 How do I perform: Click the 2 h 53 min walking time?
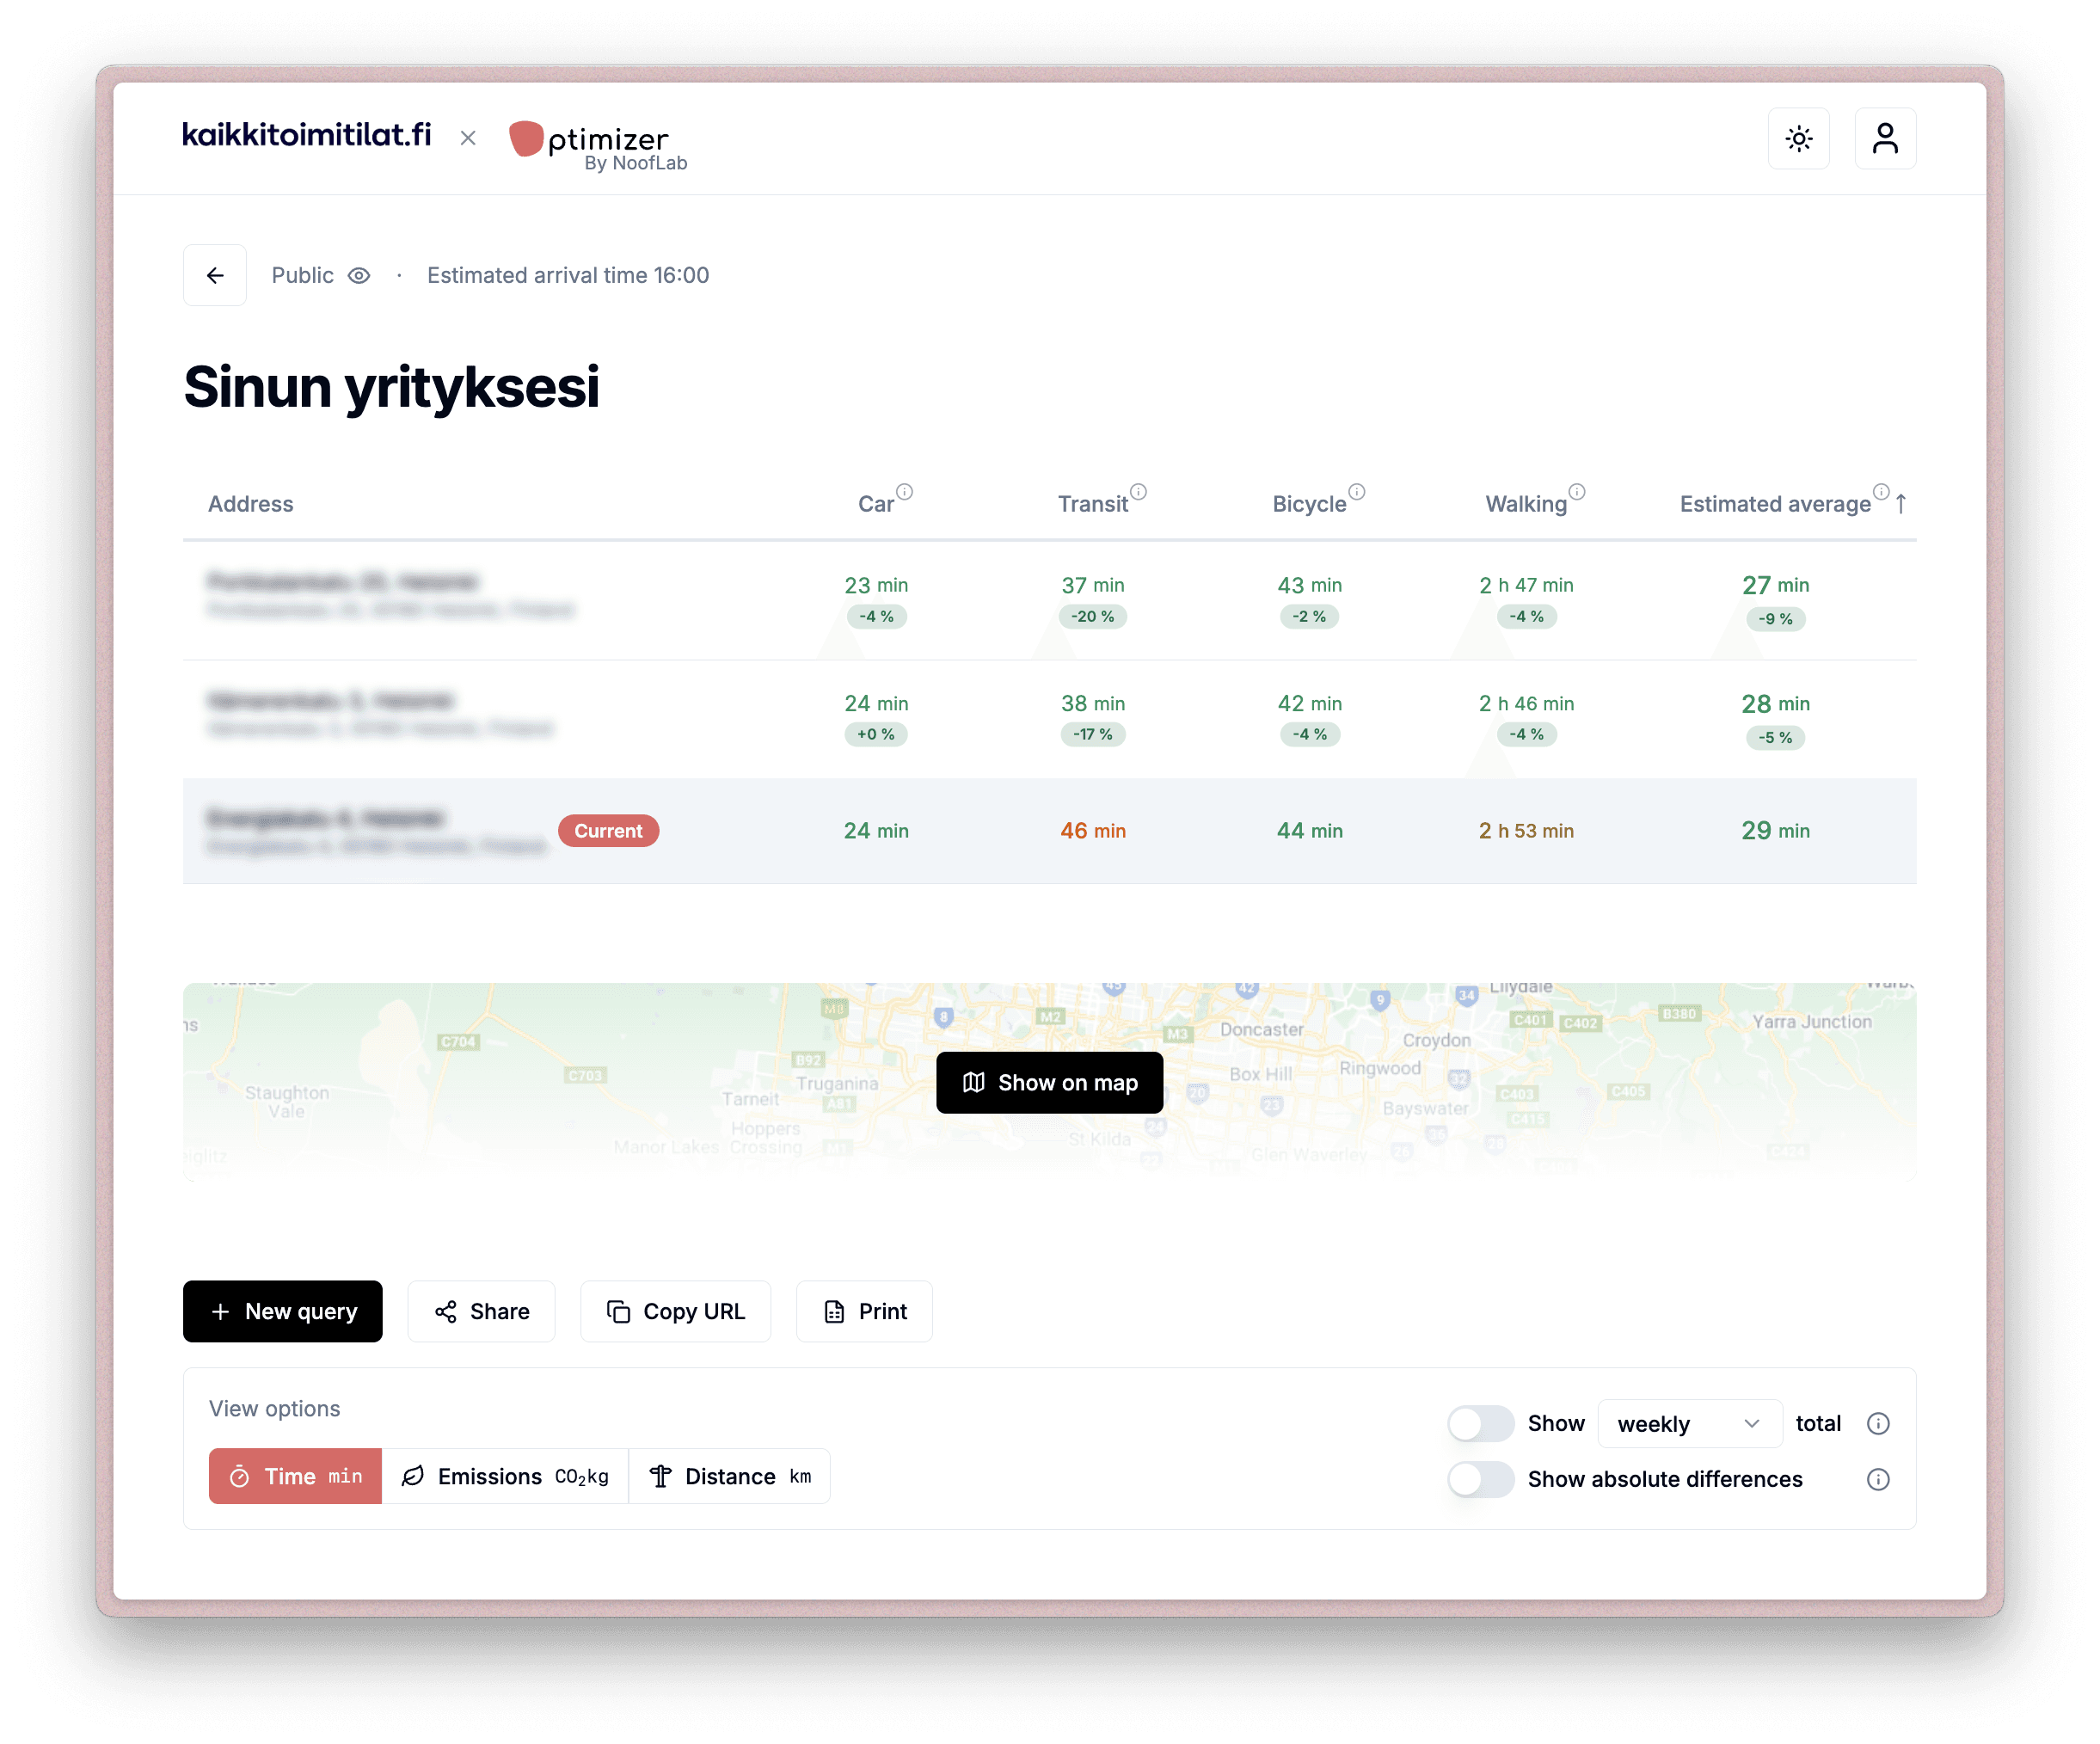click(1526, 830)
